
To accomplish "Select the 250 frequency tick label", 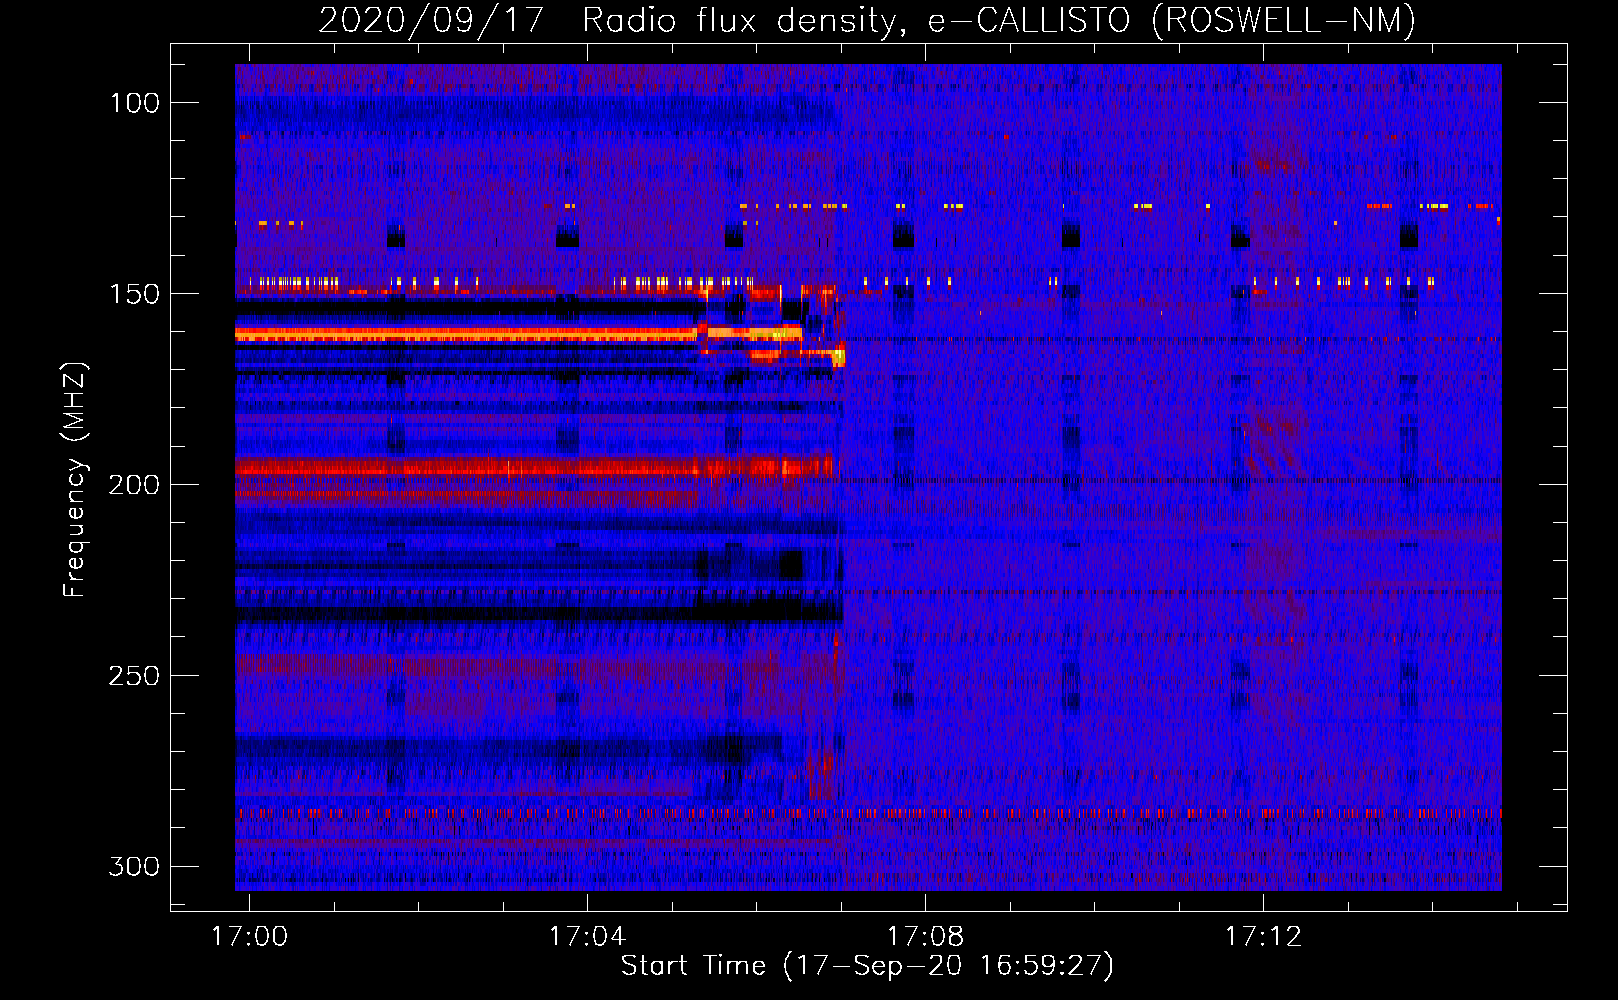I will [134, 676].
